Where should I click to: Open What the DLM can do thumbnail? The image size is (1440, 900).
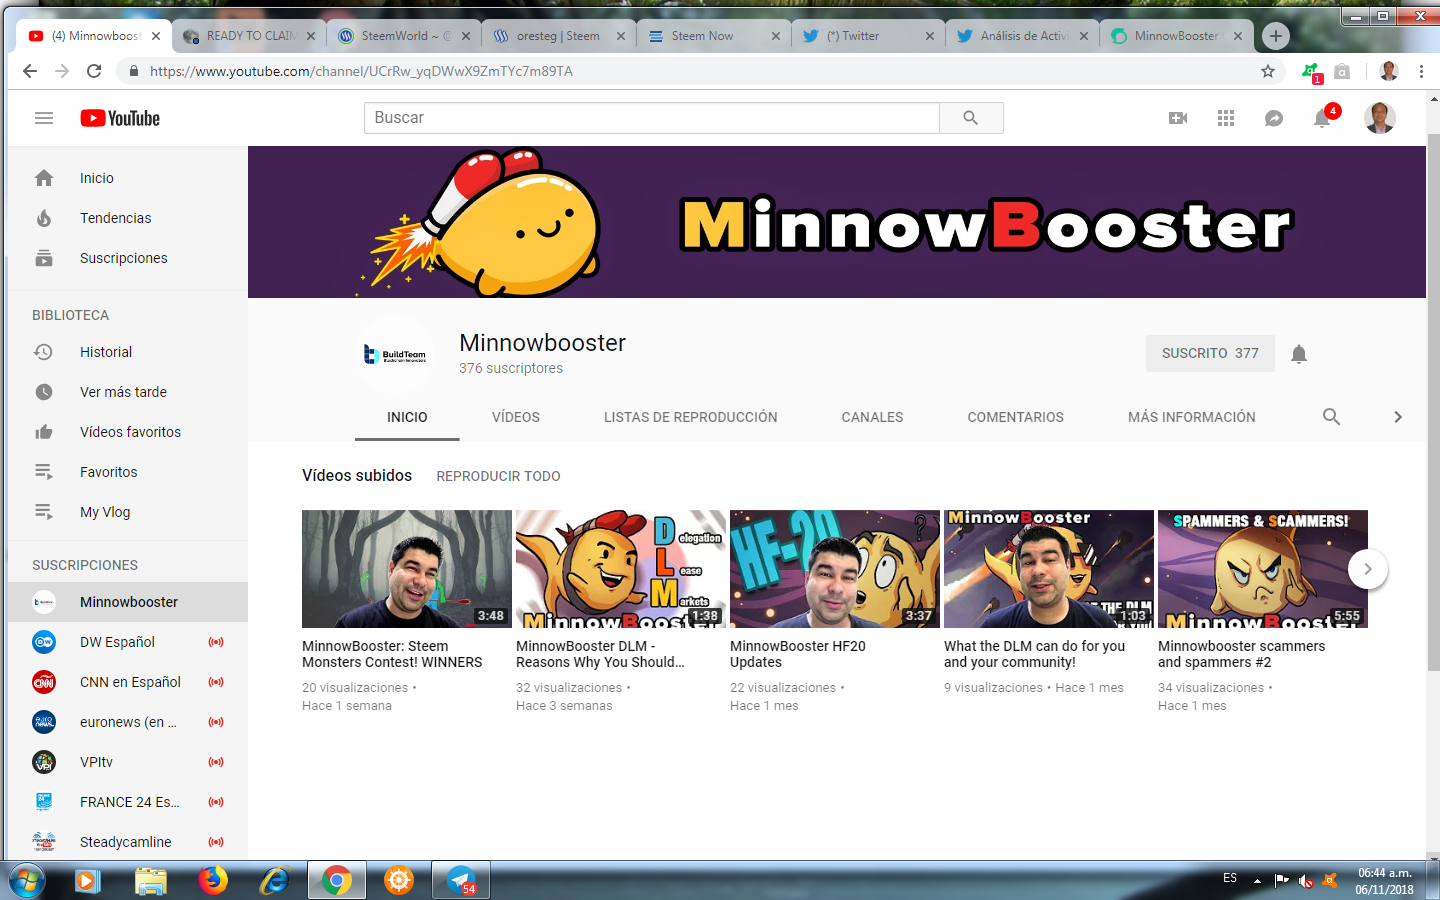tap(1049, 569)
